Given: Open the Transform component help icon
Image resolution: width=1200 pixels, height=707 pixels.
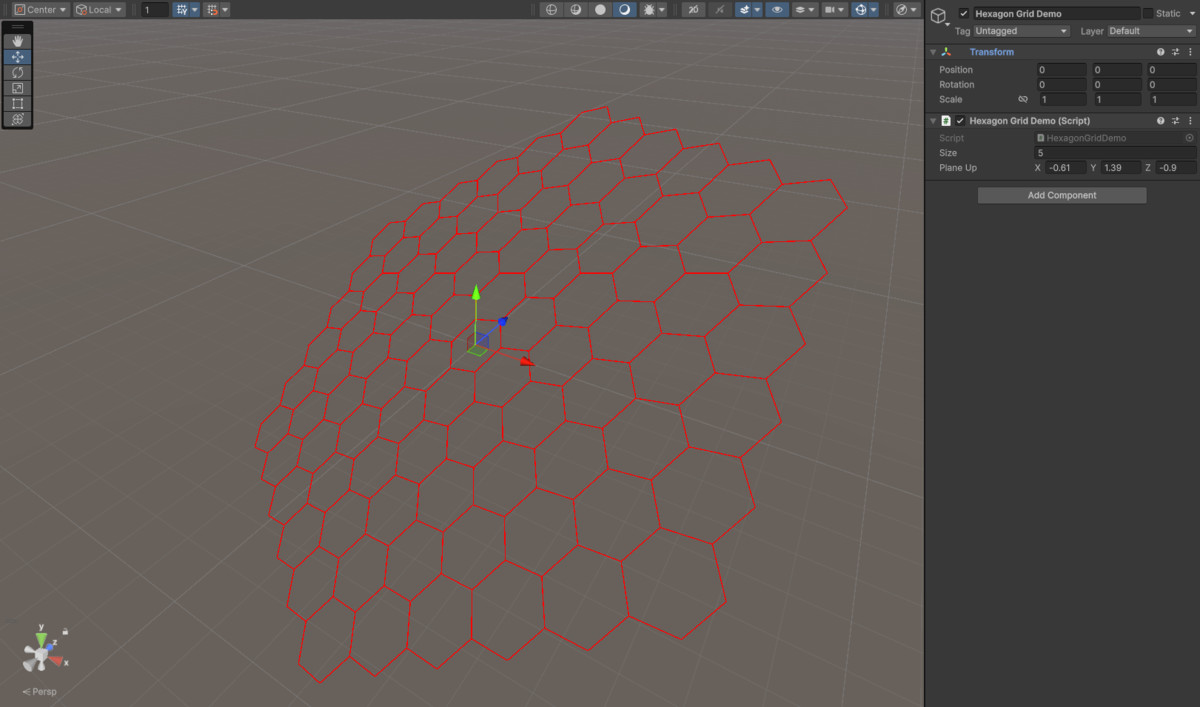Looking at the screenshot, I should [x=1160, y=51].
